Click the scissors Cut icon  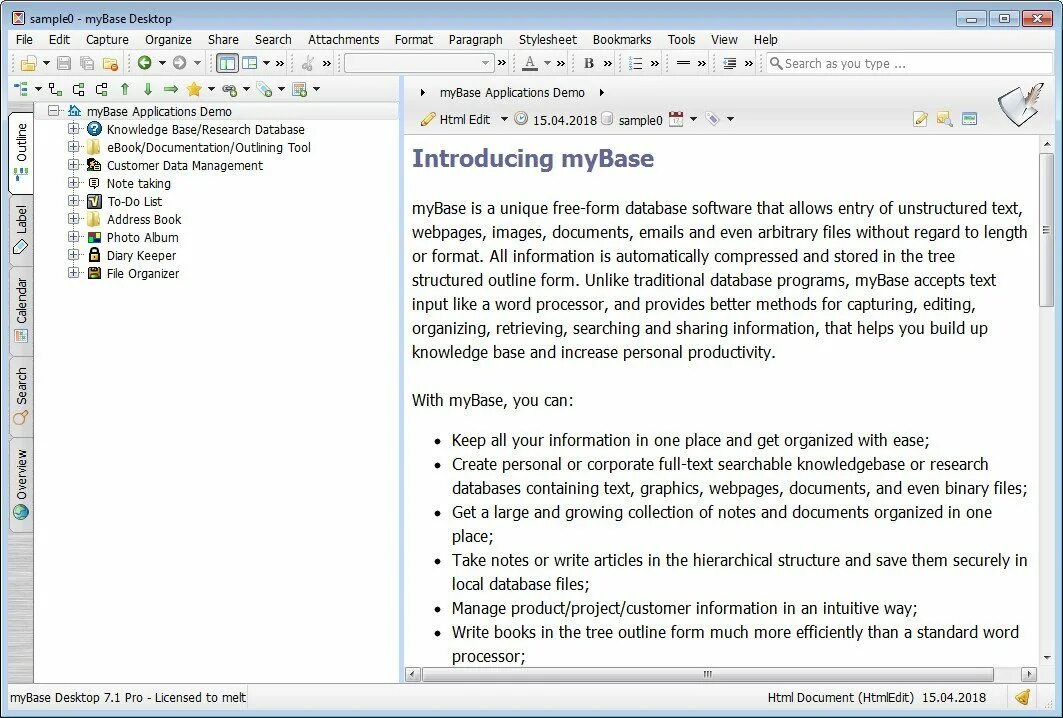coord(308,64)
